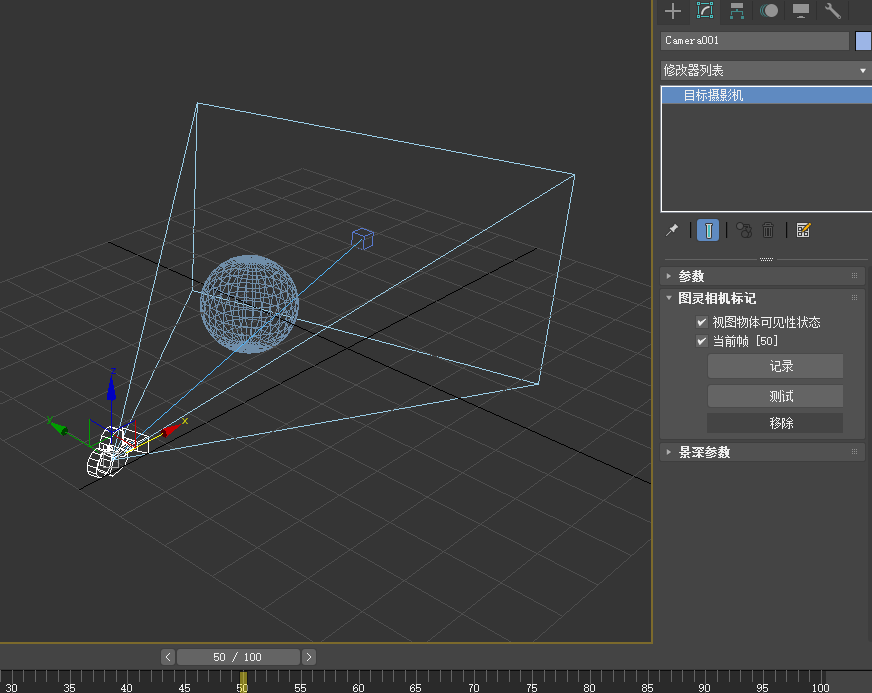
Task: Open the Create panel (plus icon)
Action: [673, 11]
